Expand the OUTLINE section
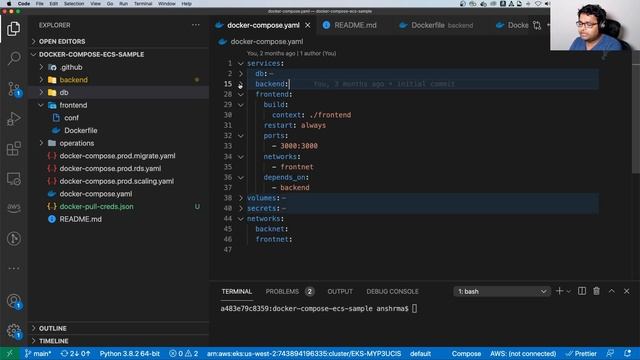Viewport: 640px width, 360px height. (53, 328)
